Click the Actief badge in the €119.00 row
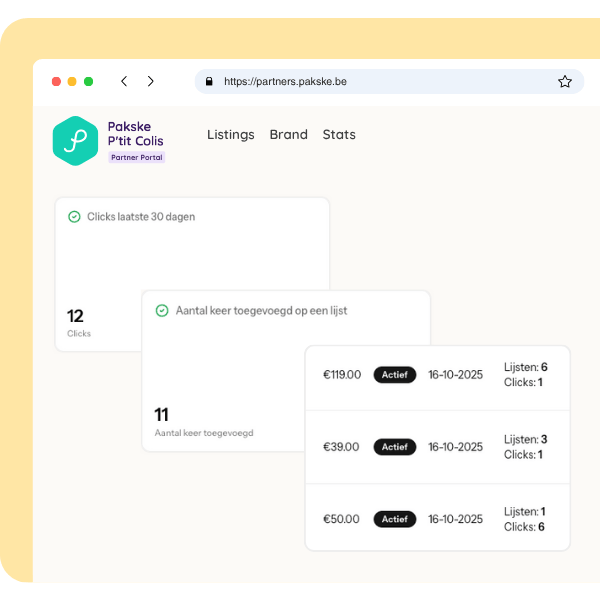The width and height of the screenshot is (600, 600). [x=395, y=375]
